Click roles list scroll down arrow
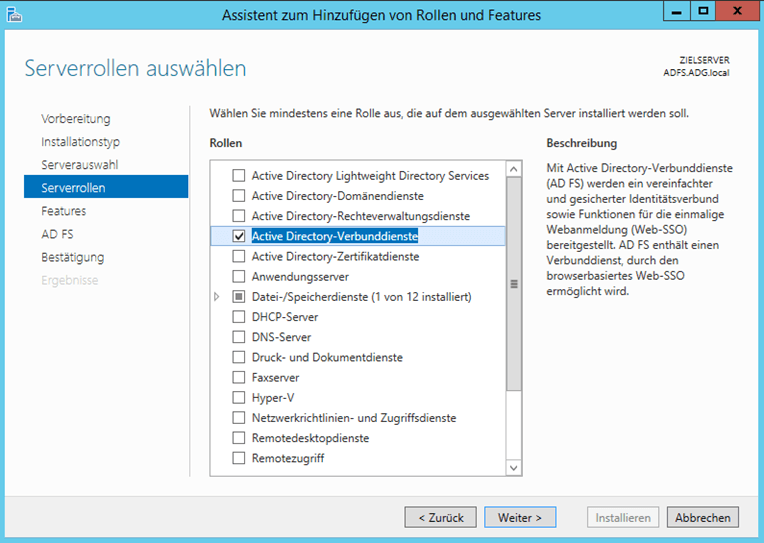This screenshot has height=543, width=764. coord(514,468)
